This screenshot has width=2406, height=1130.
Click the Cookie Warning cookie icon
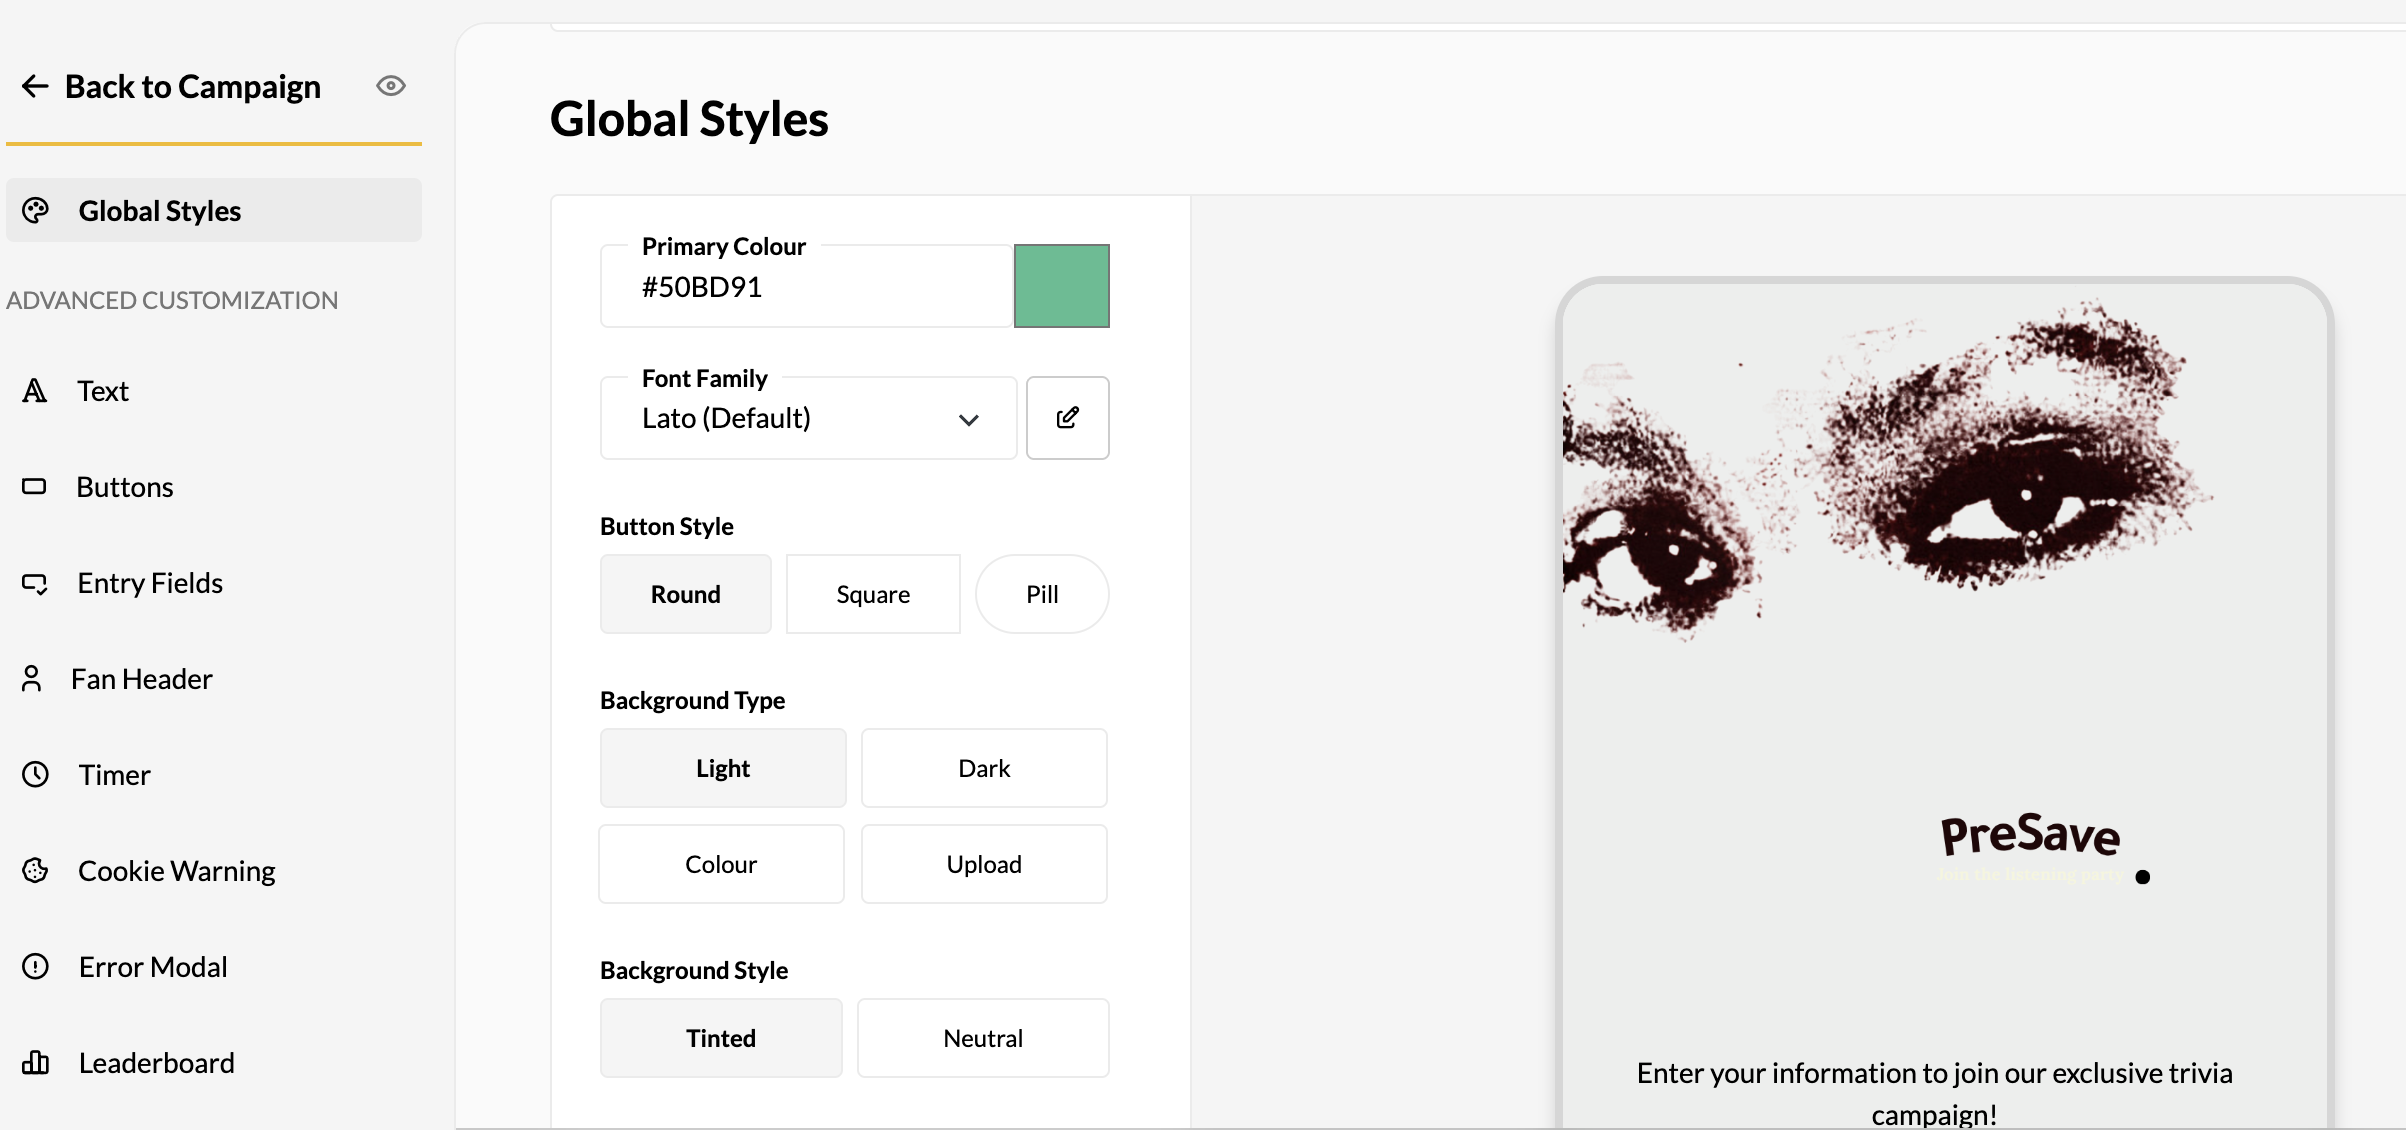click(35, 870)
